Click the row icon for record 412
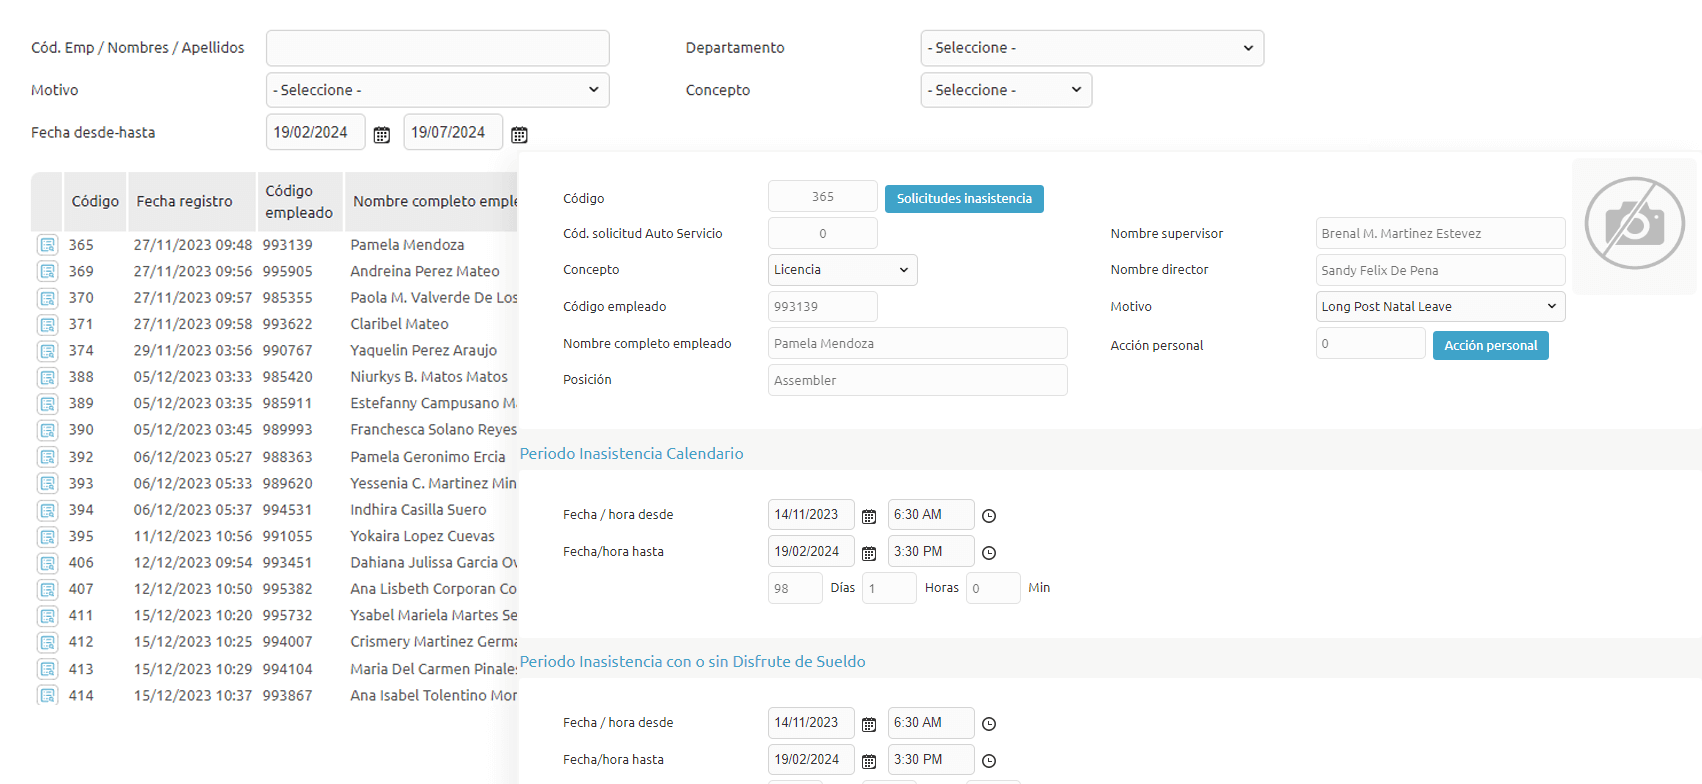This screenshot has width=1702, height=784. 47,642
